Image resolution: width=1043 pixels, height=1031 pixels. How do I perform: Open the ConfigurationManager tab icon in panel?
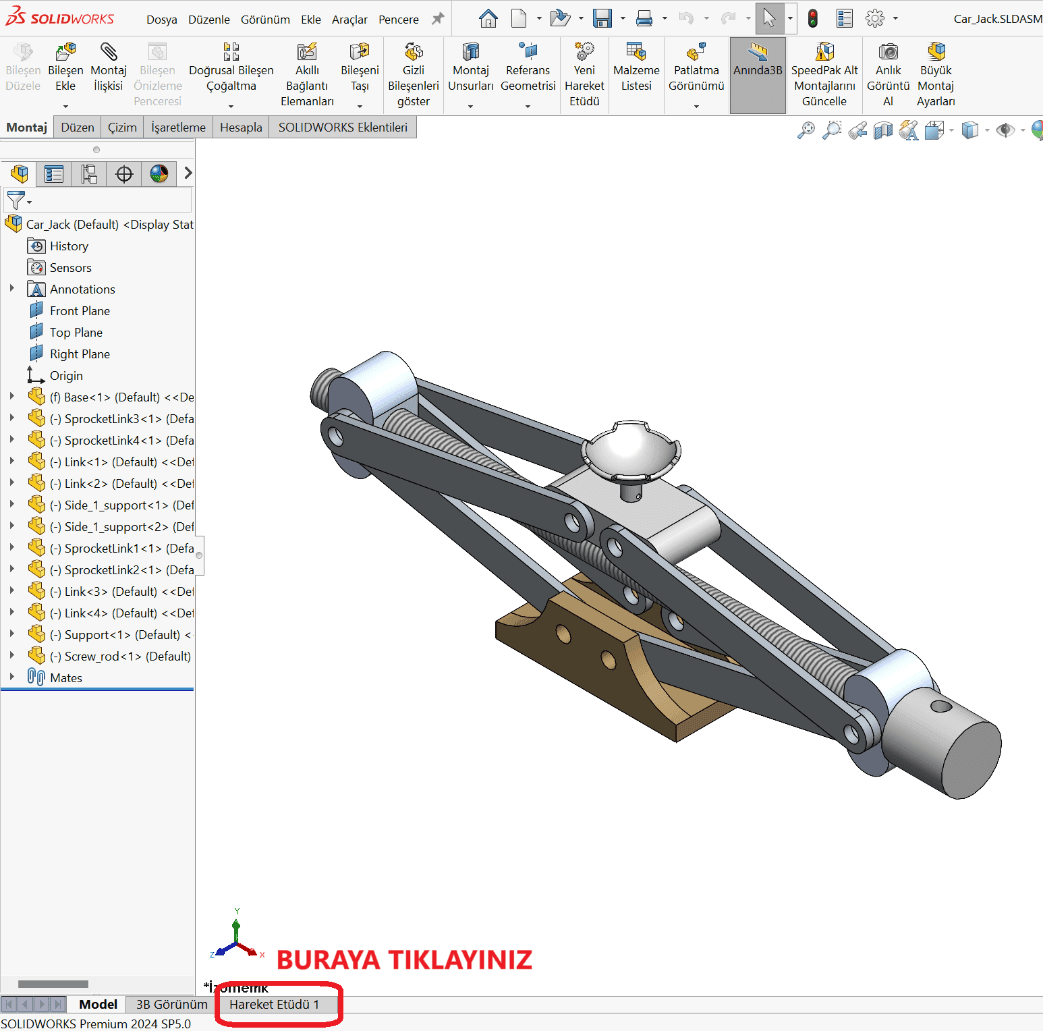tap(89, 174)
